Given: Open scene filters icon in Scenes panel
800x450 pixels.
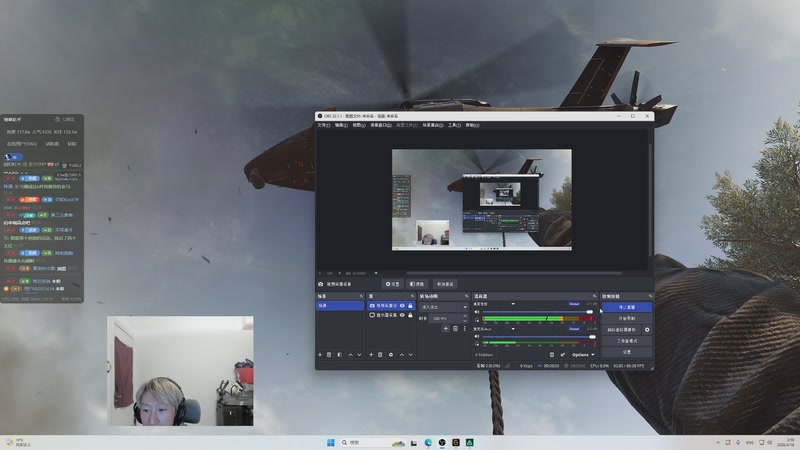Looking at the screenshot, I should click(x=340, y=355).
